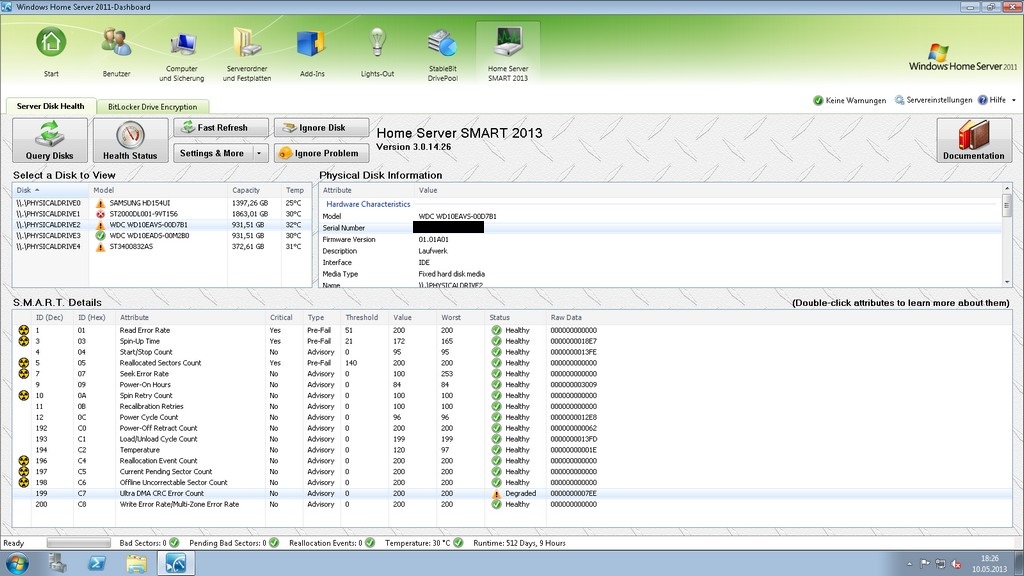Click the Fast Refresh button

tap(221, 127)
